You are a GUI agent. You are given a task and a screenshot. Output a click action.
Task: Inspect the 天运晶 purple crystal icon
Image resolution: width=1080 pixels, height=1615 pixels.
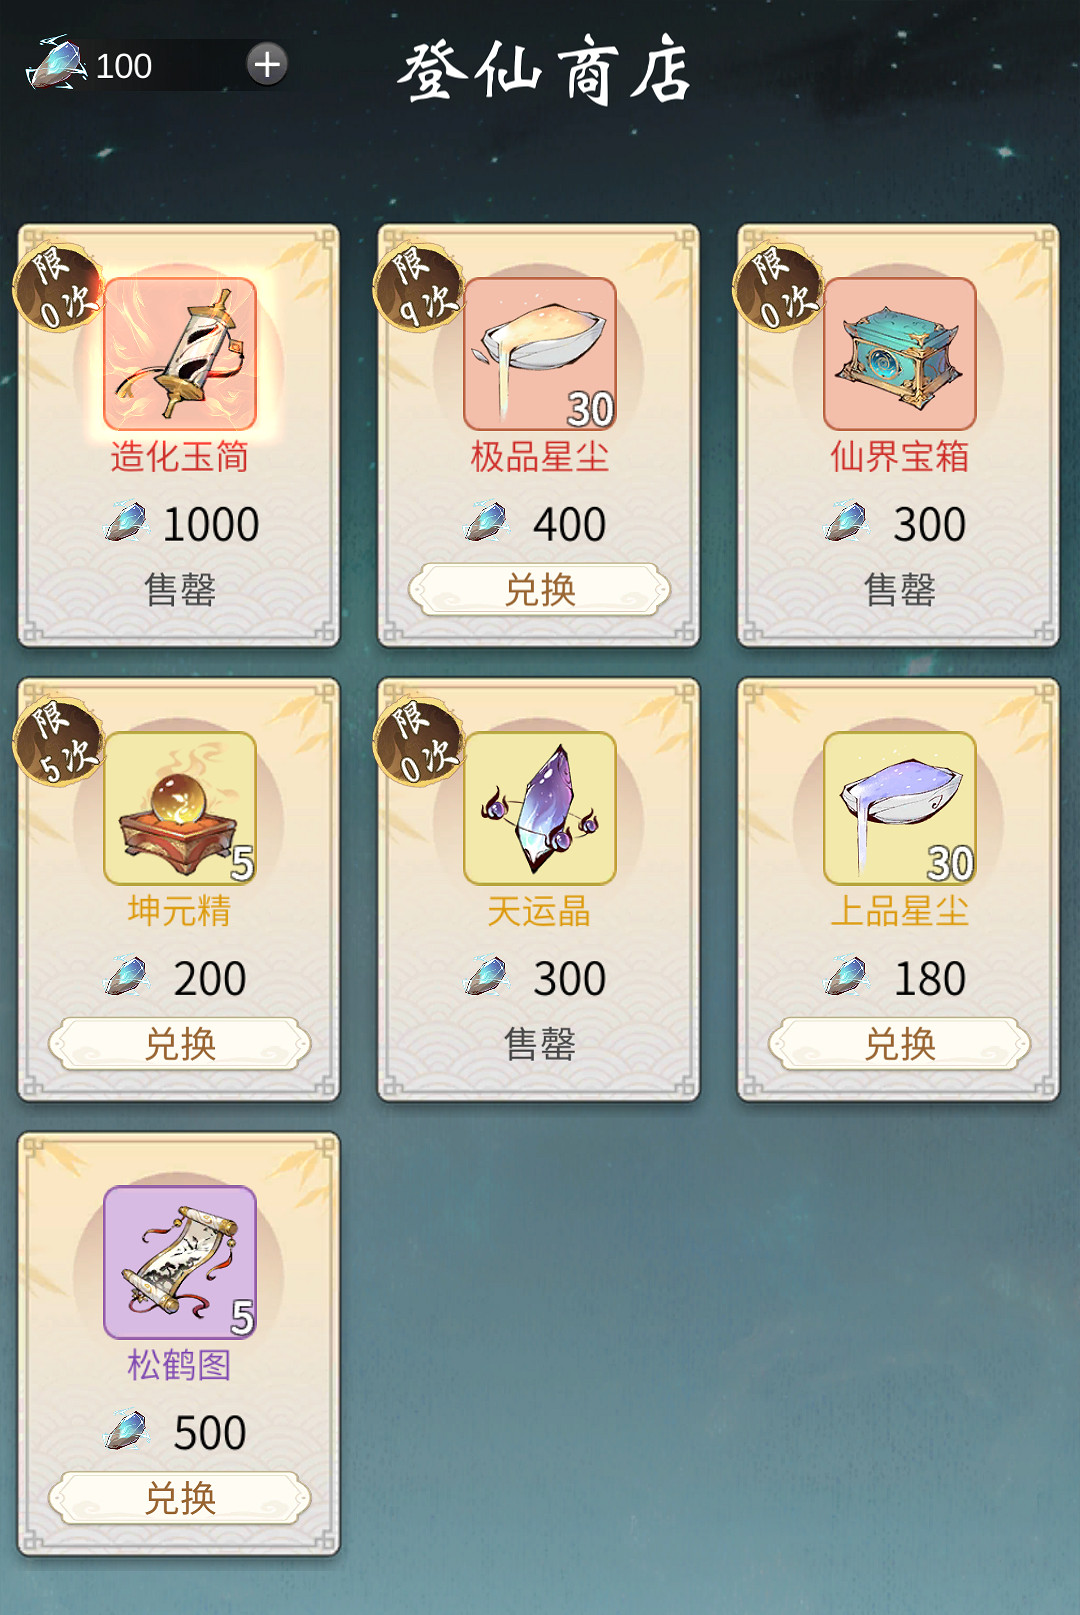[x=540, y=808]
